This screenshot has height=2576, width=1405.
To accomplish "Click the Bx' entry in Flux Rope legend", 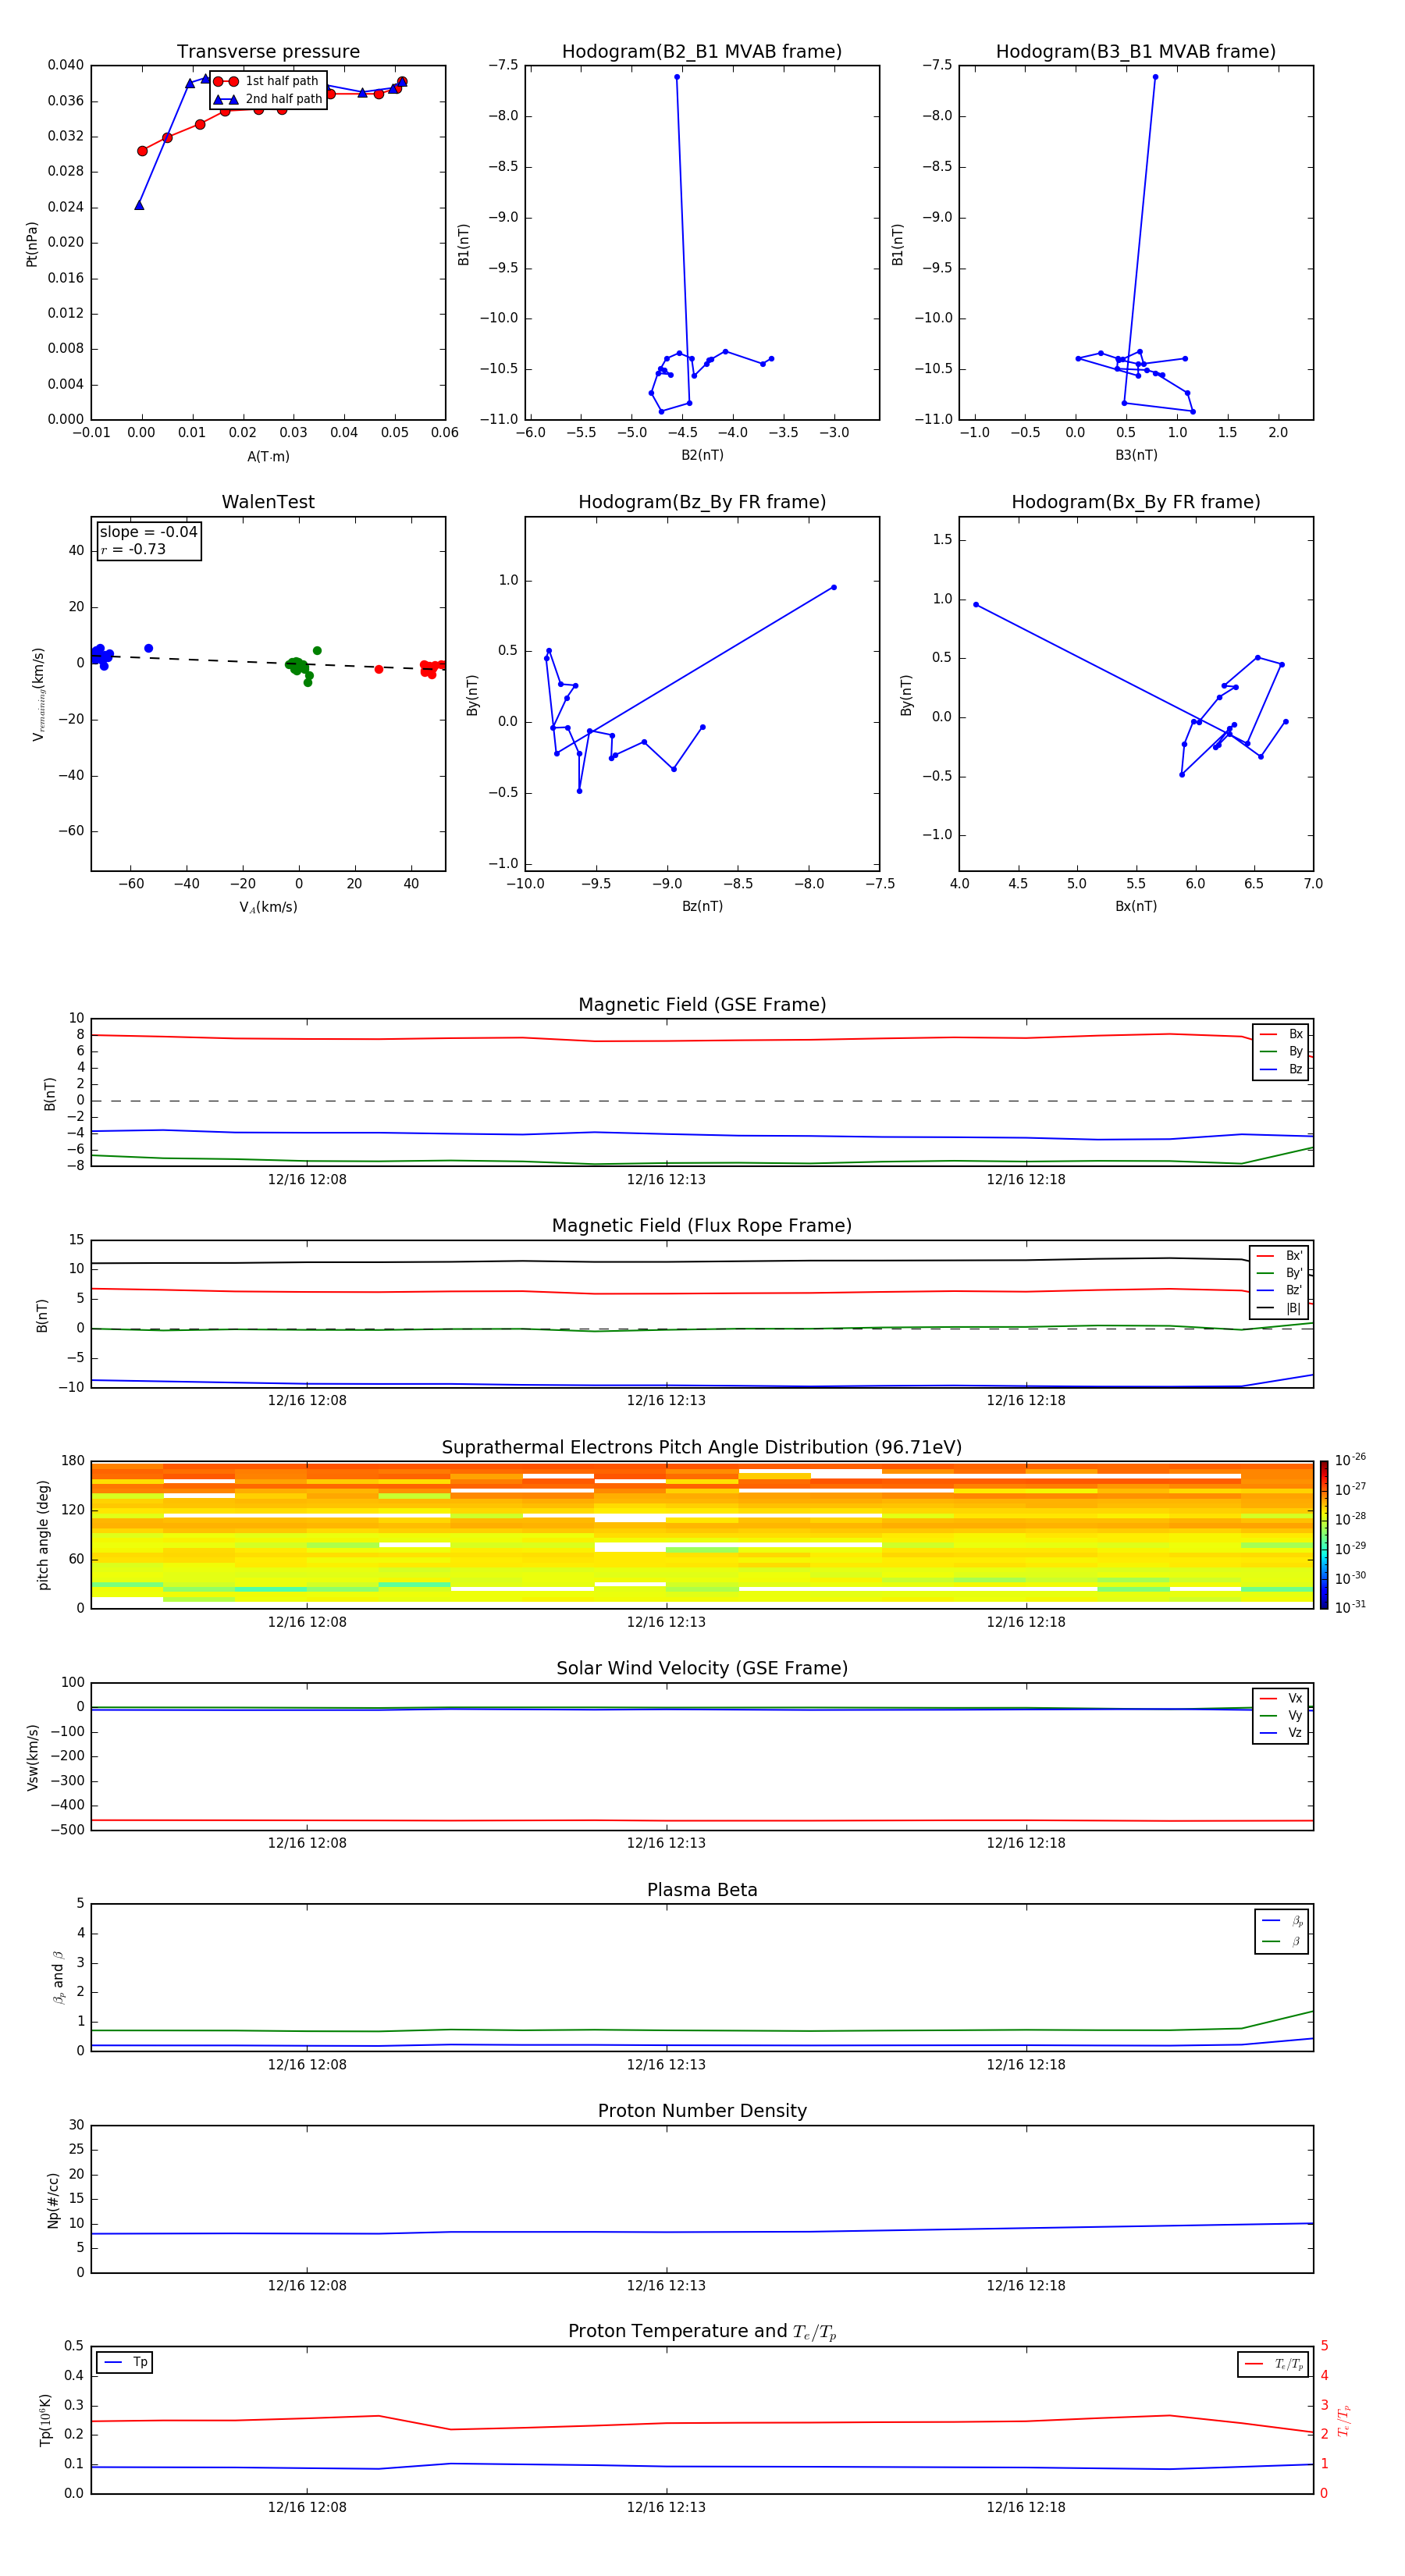I will (x=1280, y=1256).
